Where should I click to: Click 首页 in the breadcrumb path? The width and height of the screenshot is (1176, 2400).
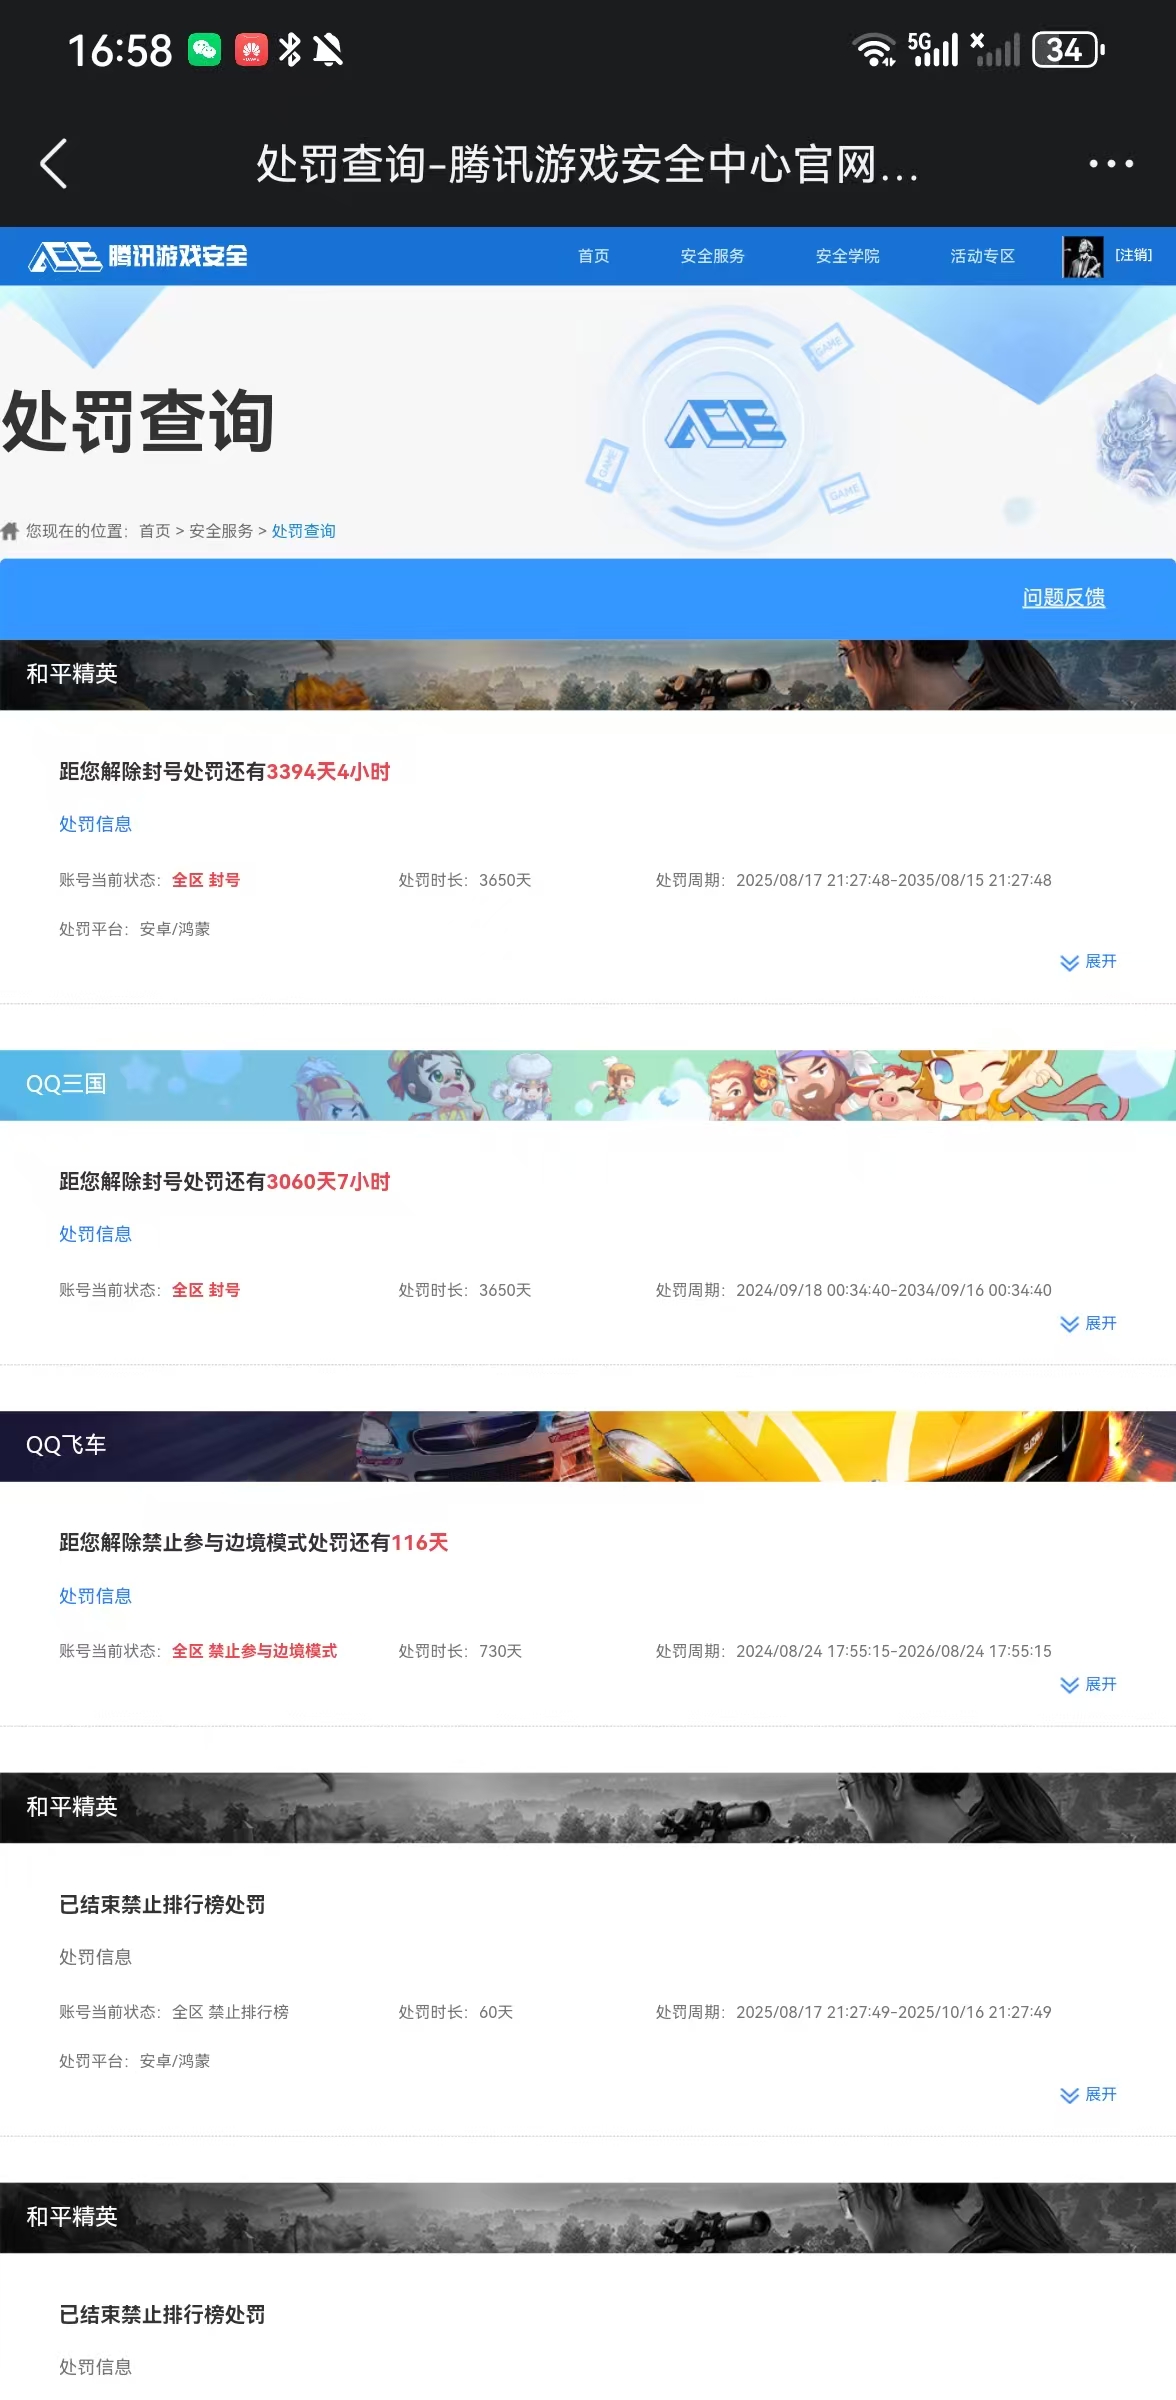click(x=155, y=531)
